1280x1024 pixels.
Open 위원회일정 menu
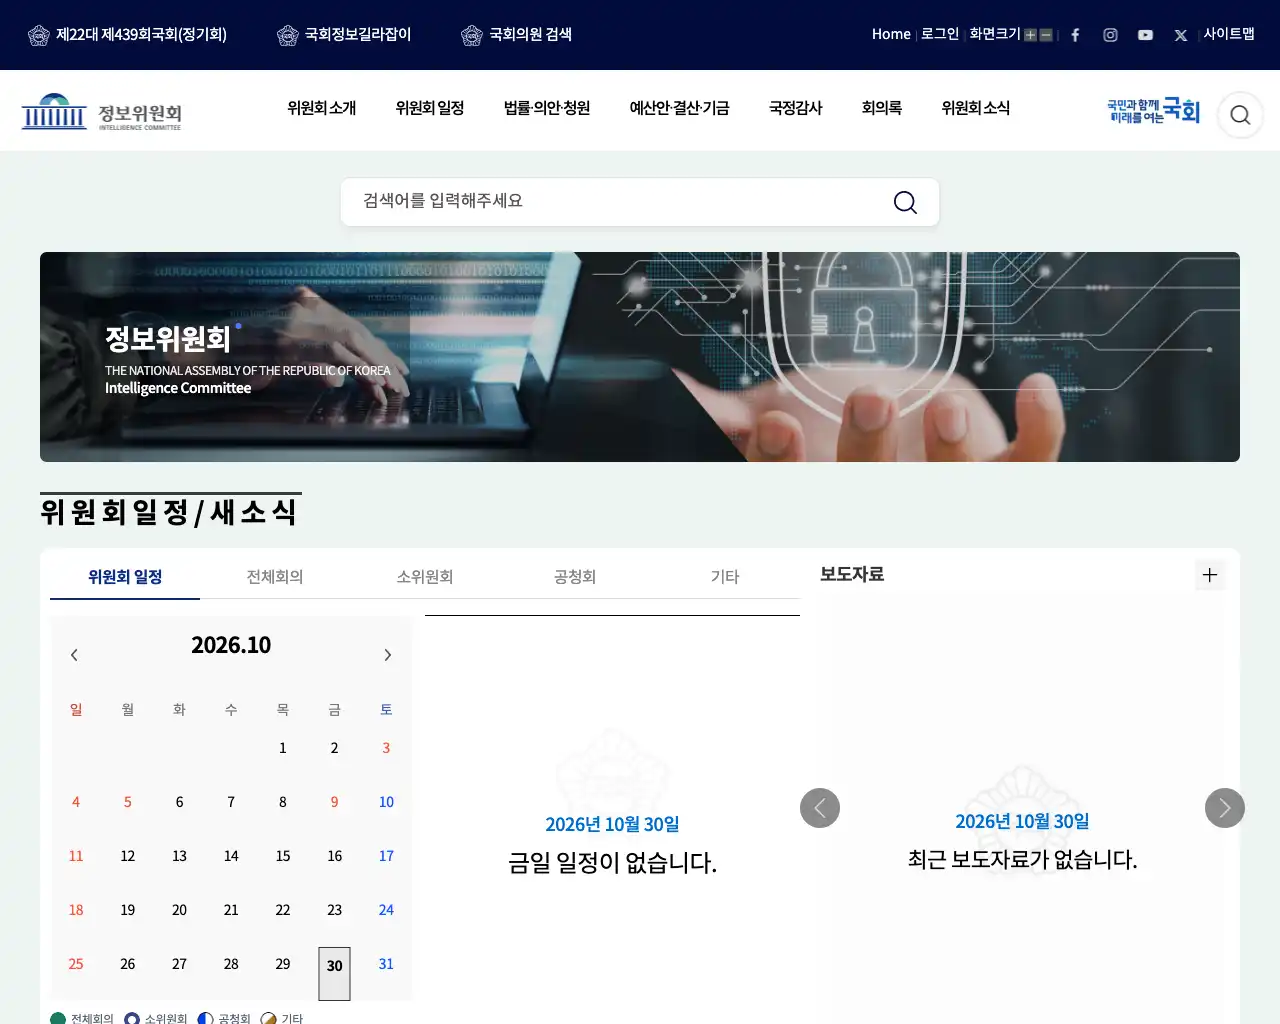pos(430,108)
